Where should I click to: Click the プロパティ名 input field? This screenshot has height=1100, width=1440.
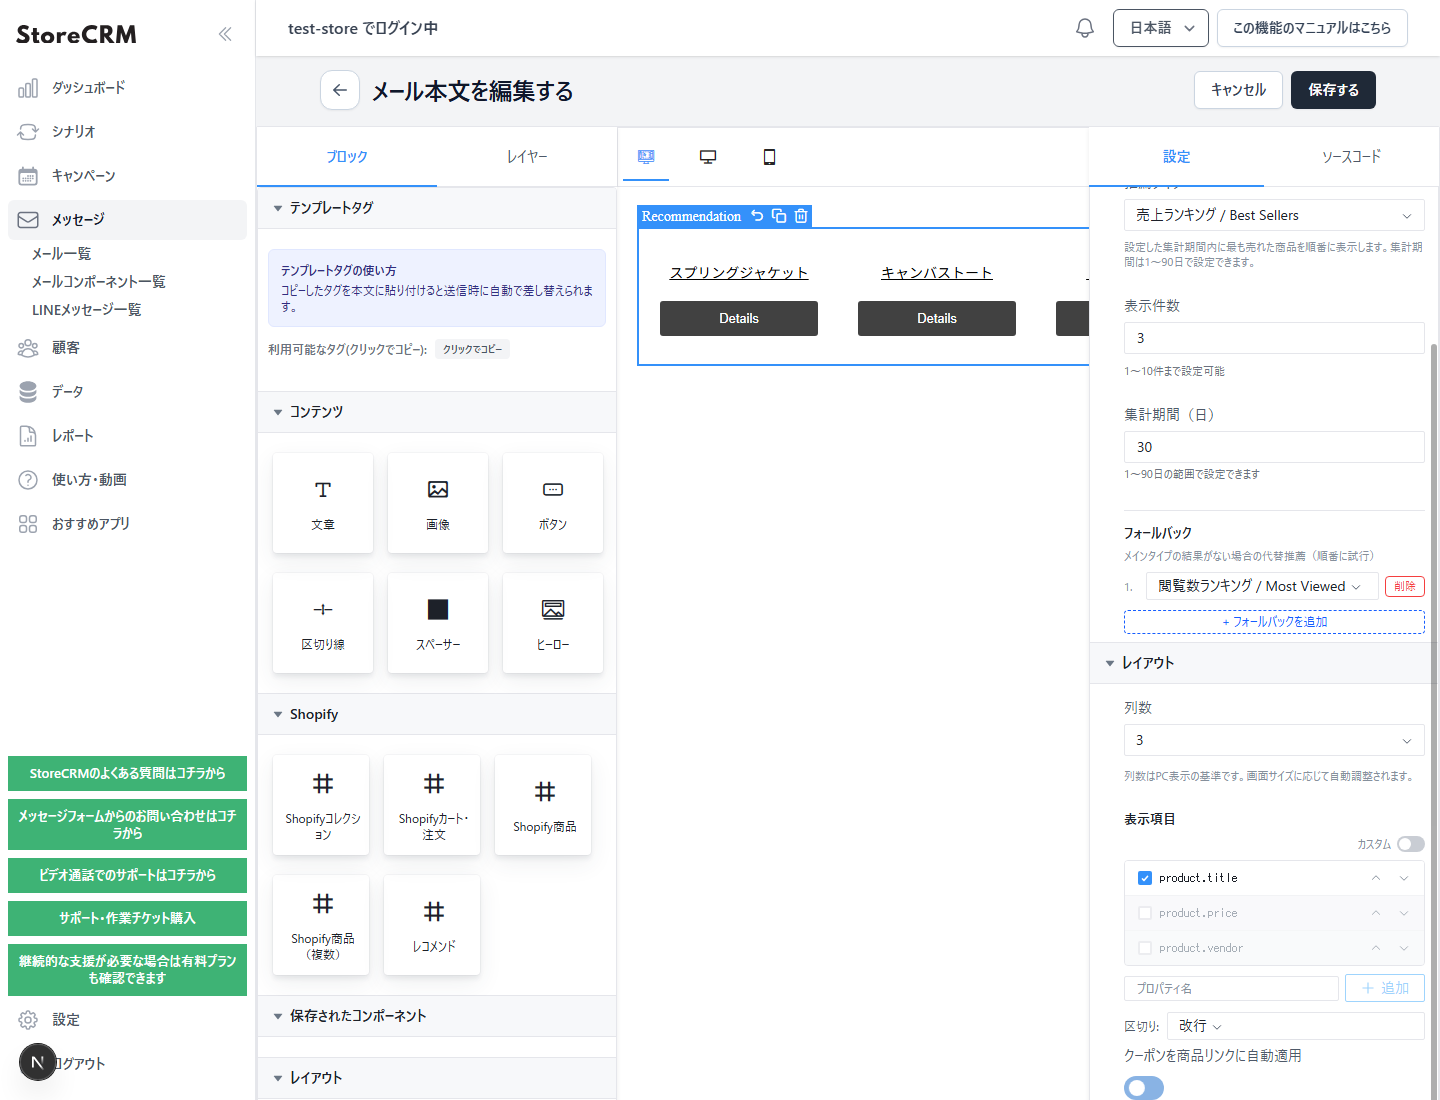coord(1231,988)
